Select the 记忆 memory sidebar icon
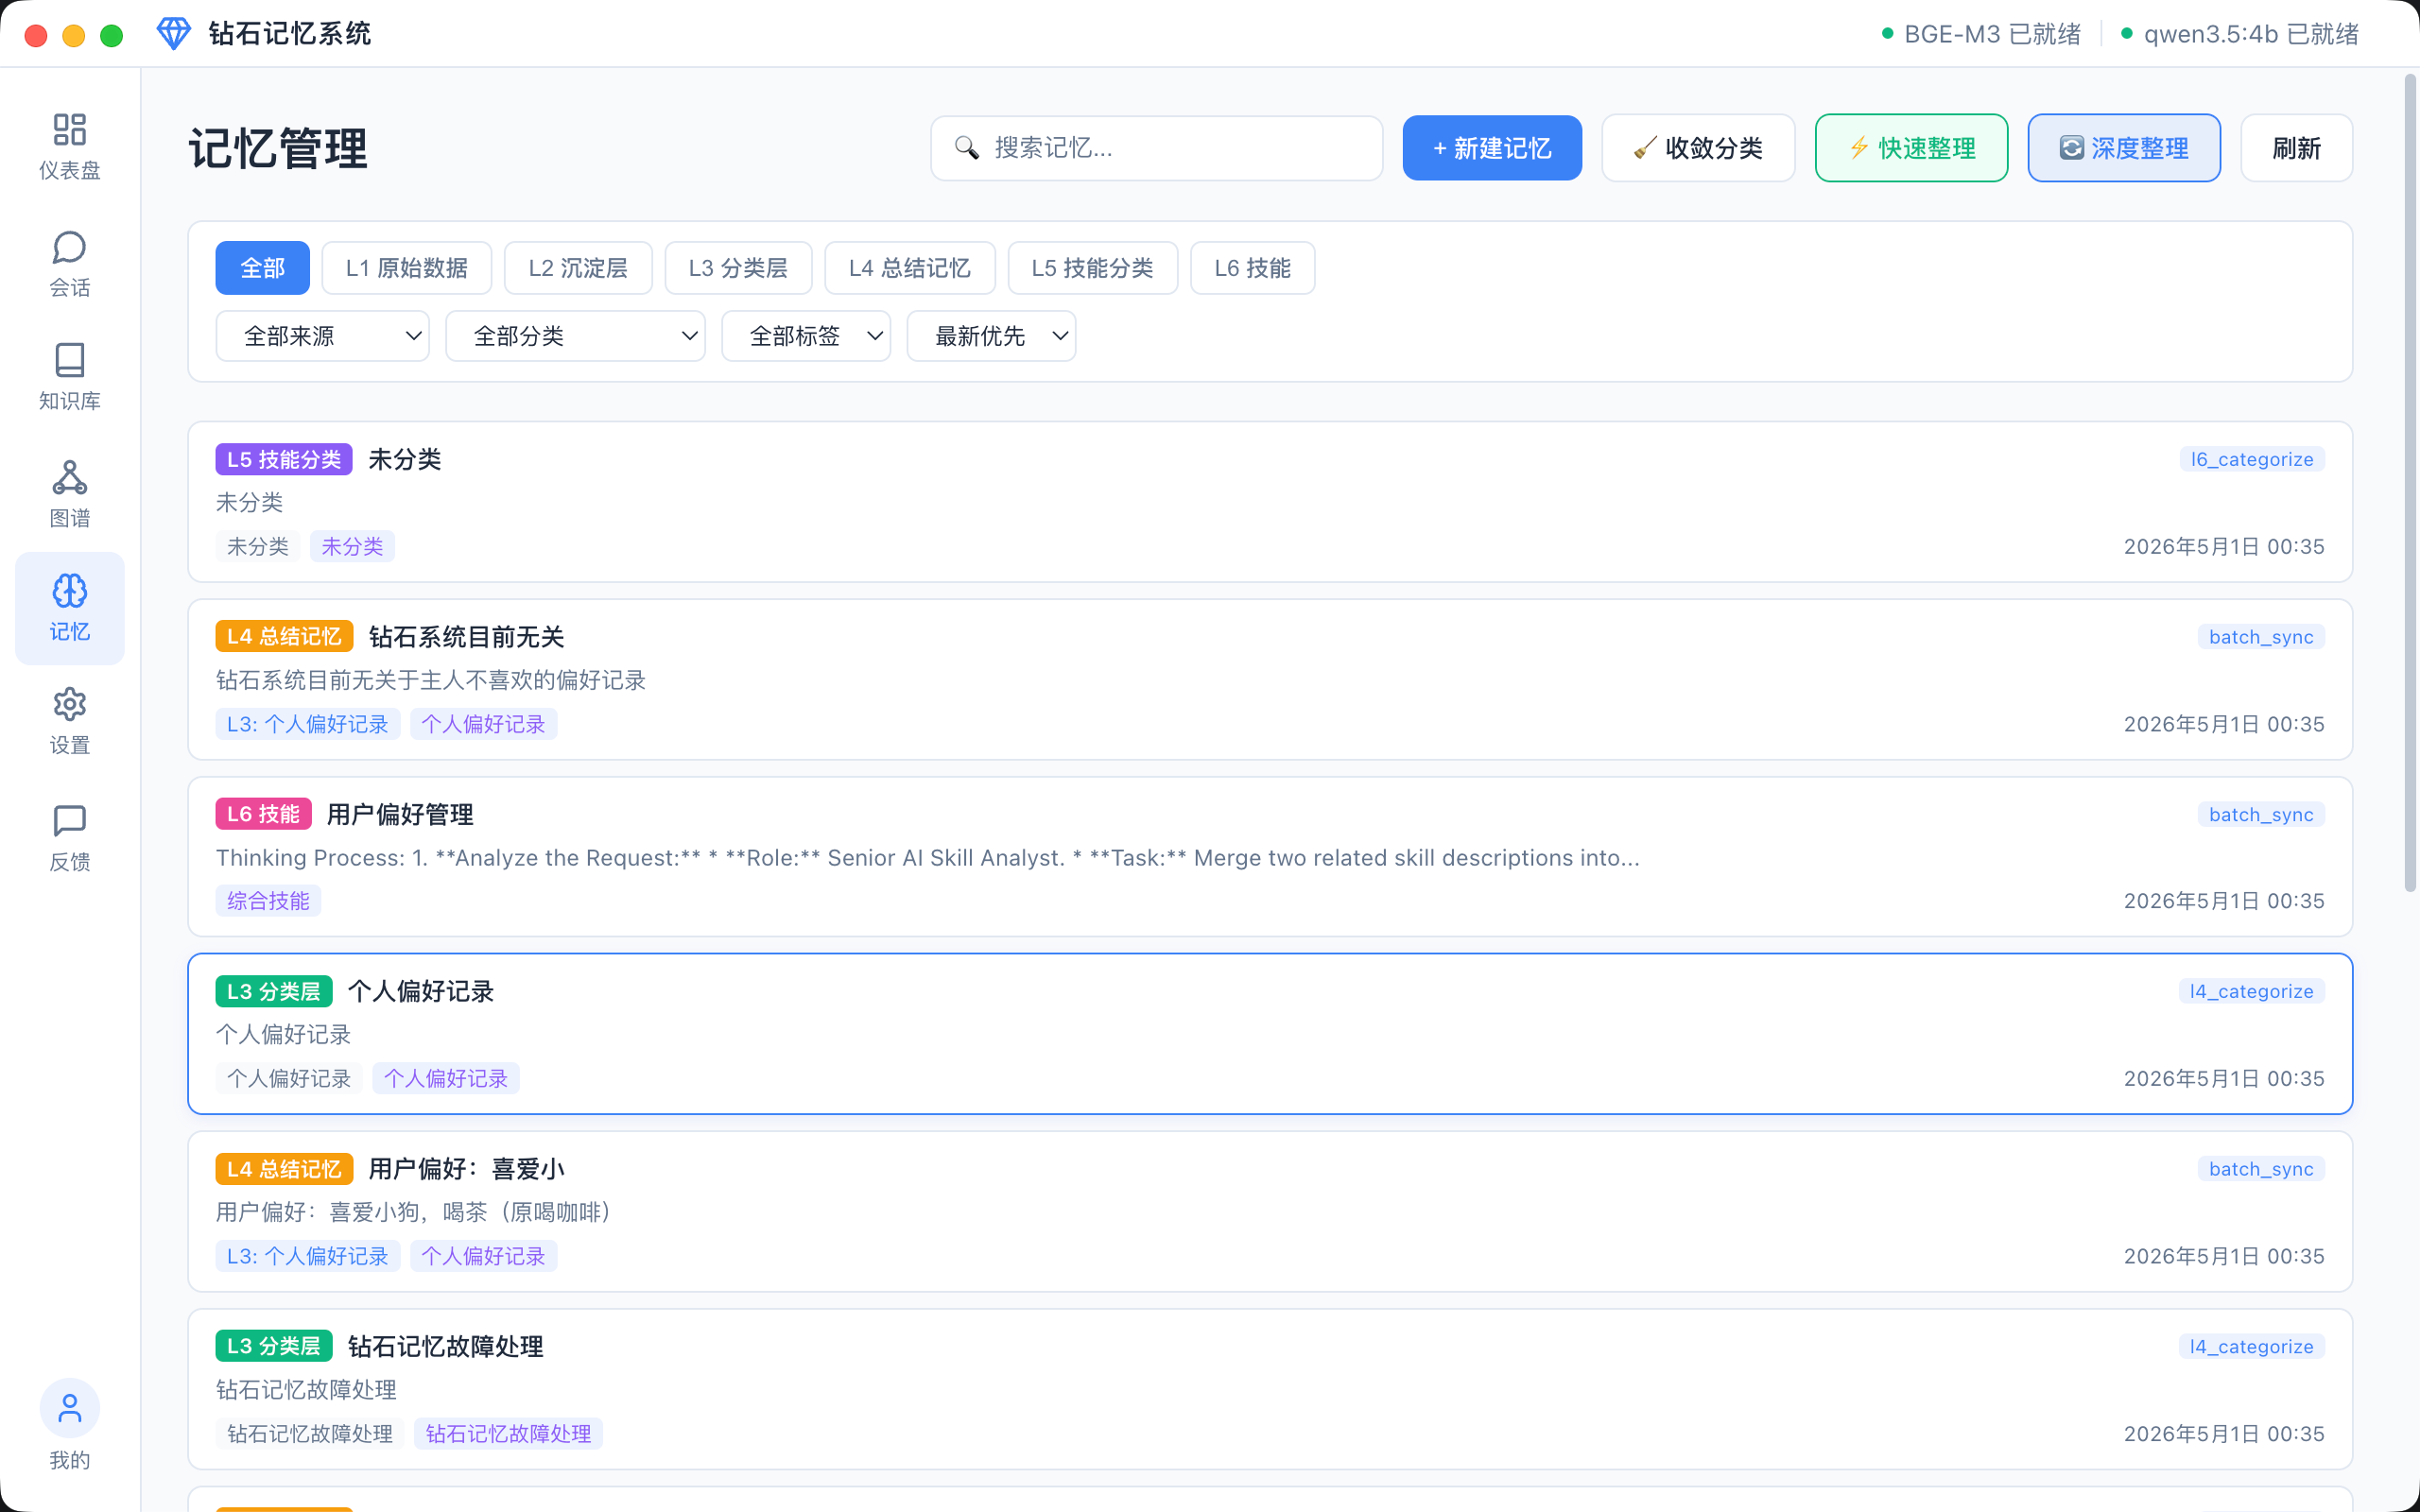Screen dimensions: 2420x1512 tap(69, 607)
